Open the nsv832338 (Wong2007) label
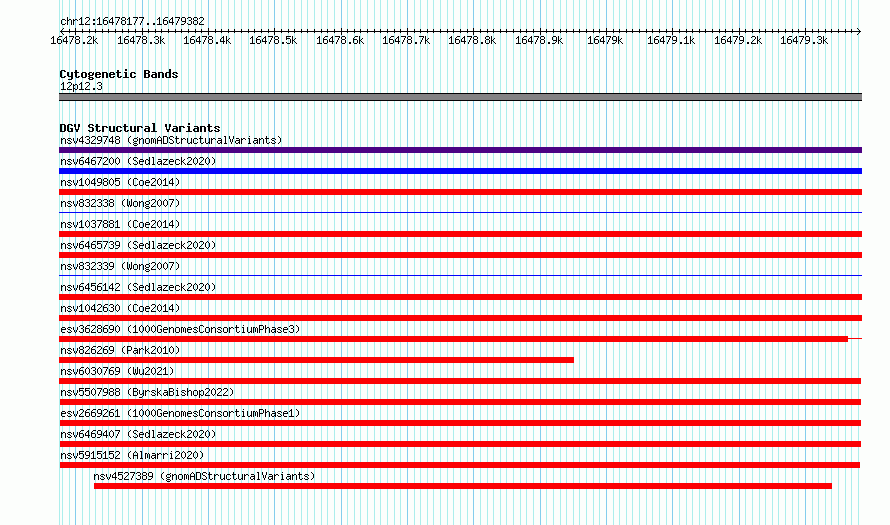Image resolution: width=890 pixels, height=525 pixels. 120,203
